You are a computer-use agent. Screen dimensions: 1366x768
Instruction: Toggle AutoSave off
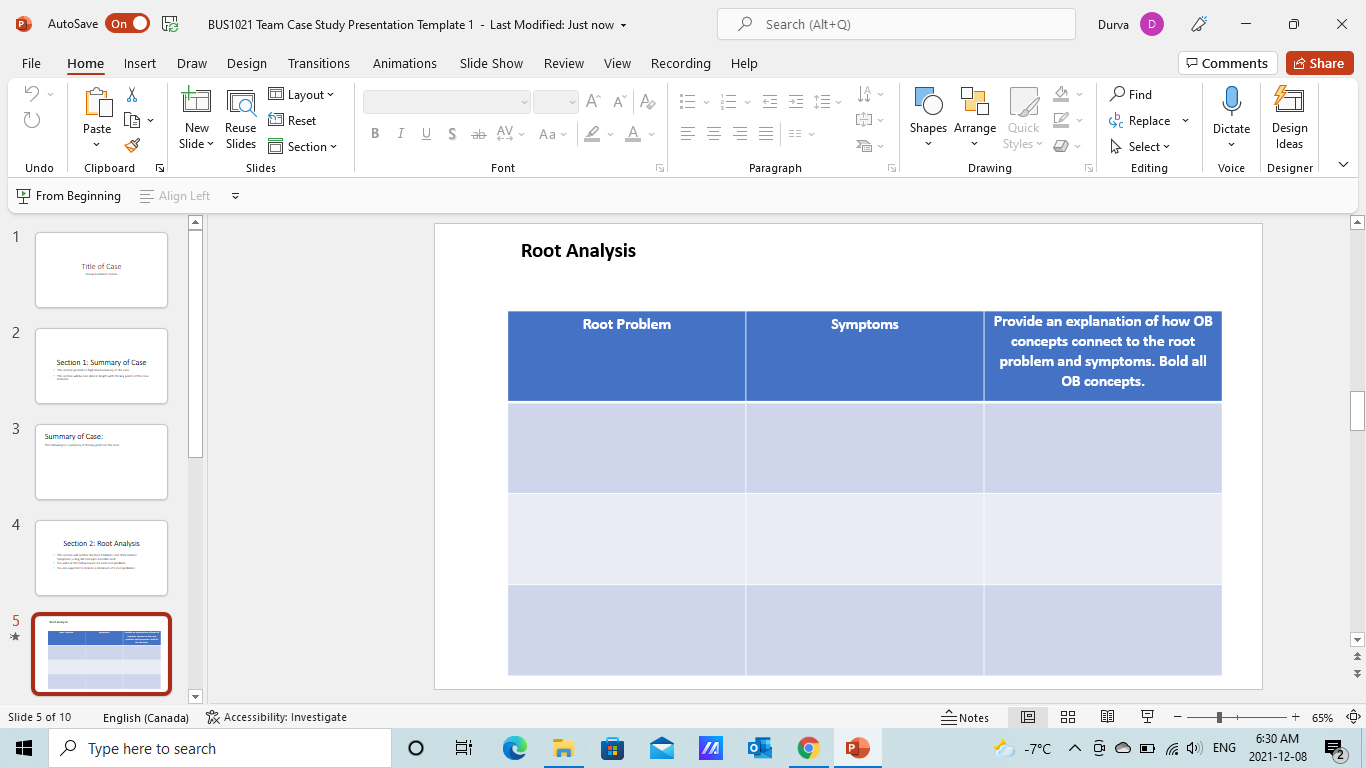[x=128, y=24]
